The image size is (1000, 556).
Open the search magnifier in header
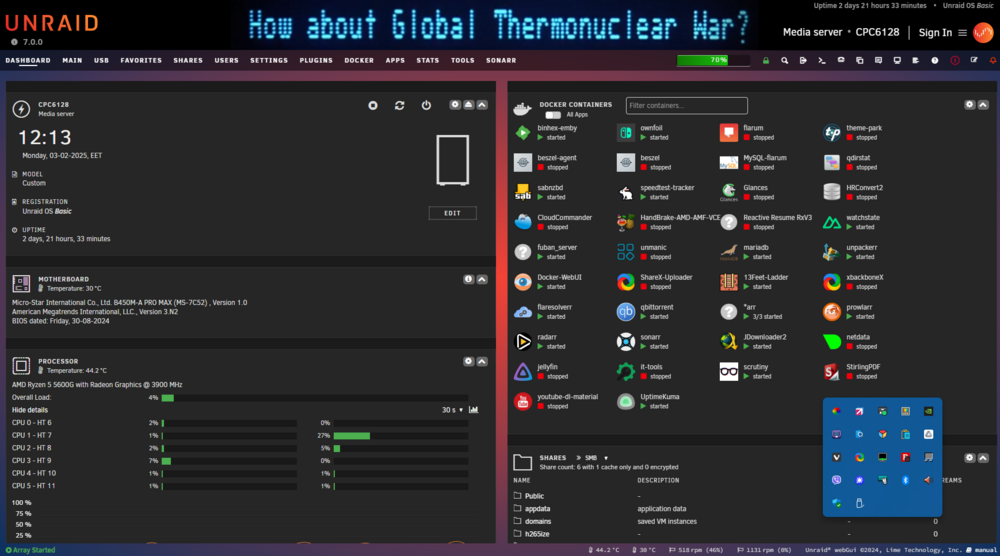[784, 61]
